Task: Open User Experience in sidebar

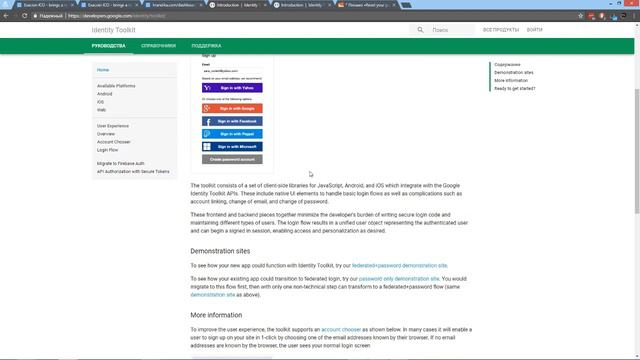Action: [113, 126]
